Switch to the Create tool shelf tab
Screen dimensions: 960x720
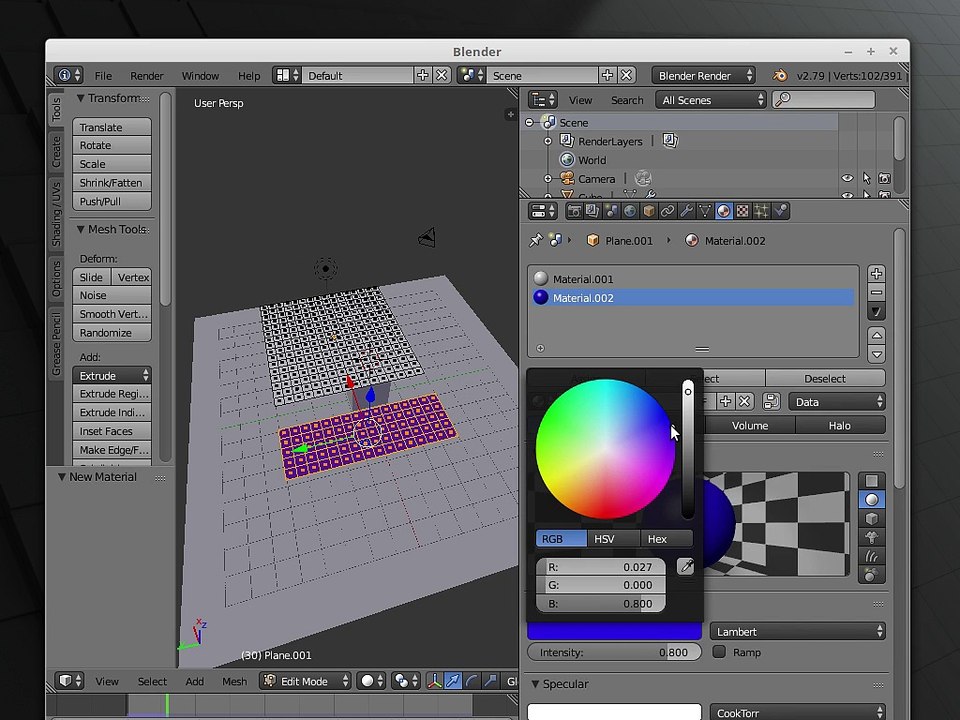56,152
